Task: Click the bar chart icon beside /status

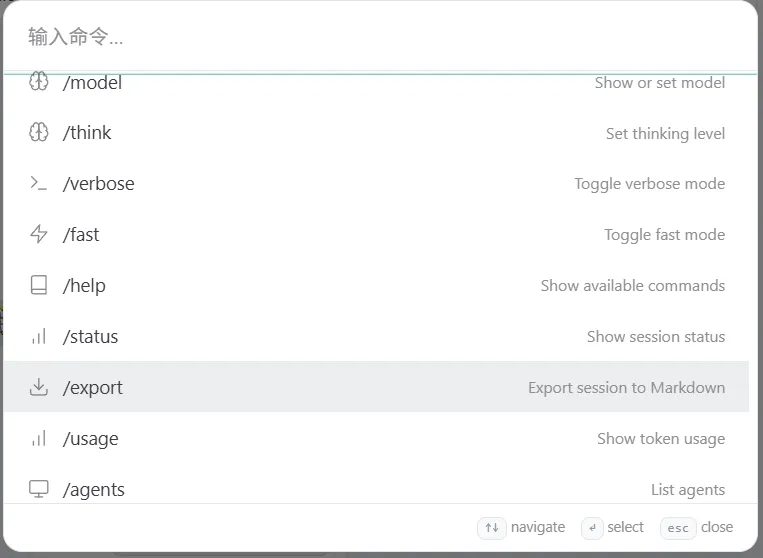Action: point(39,337)
